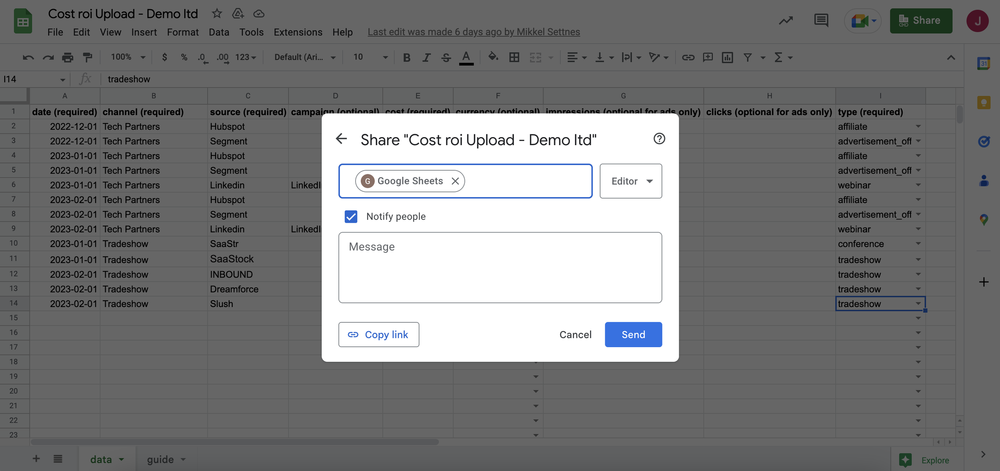
Task: Toggle bold formatting
Action: point(406,57)
